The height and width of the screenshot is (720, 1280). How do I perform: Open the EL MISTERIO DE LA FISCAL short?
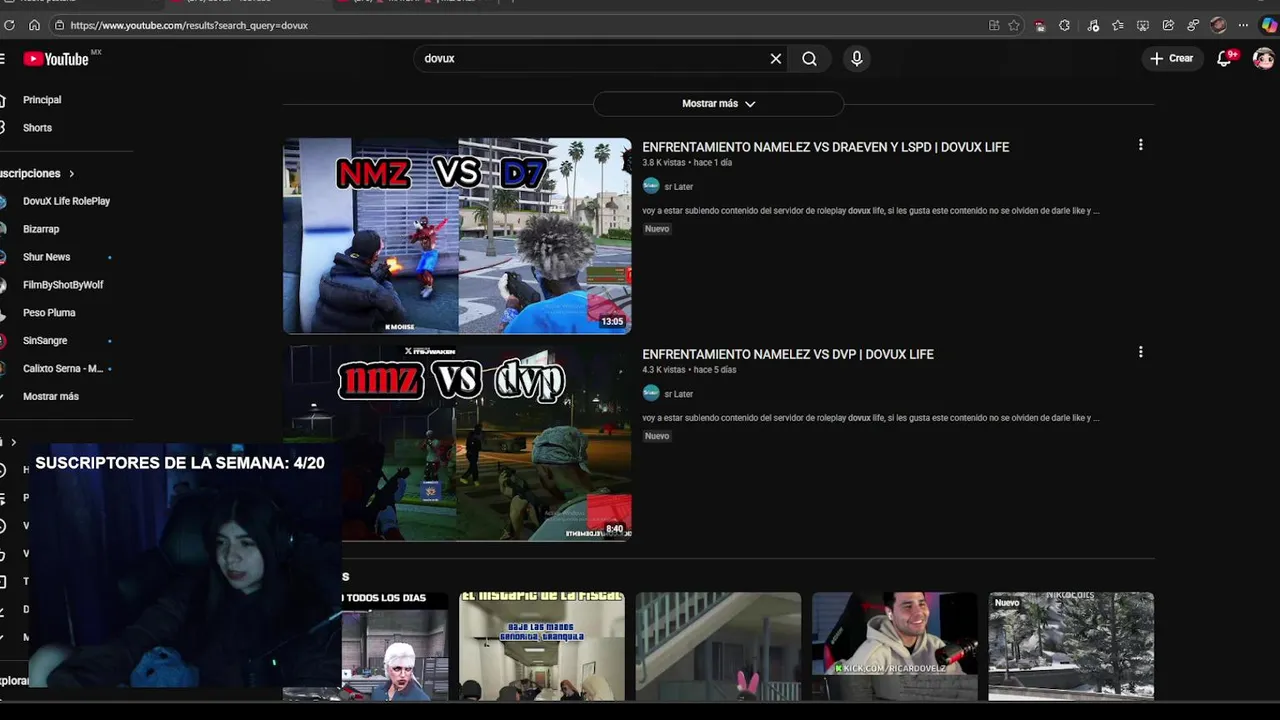[x=542, y=646]
